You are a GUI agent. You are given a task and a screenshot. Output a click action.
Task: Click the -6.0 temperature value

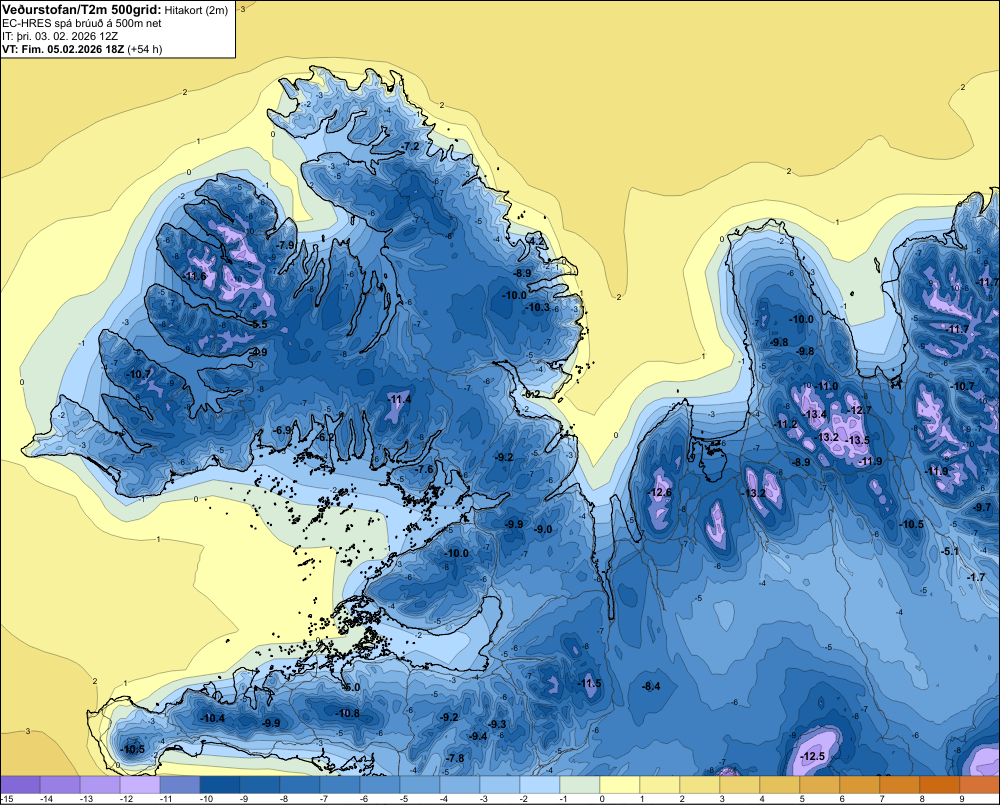pyautogui.click(x=351, y=688)
